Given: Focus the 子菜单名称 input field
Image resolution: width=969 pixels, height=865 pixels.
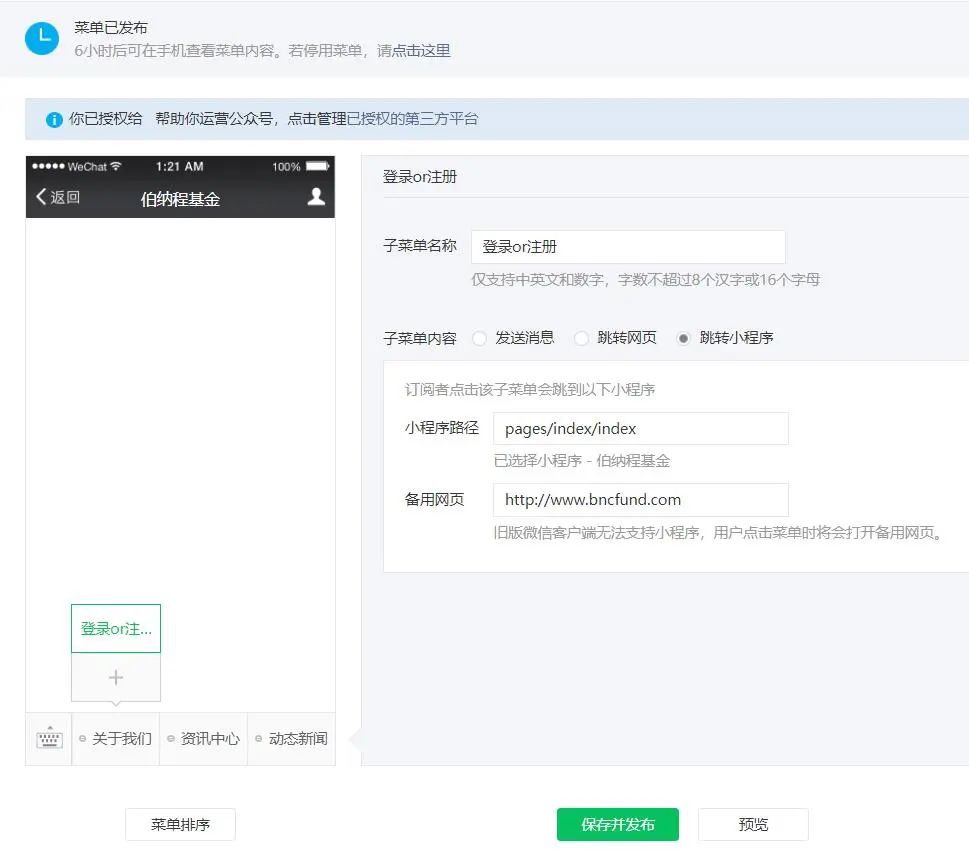Looking at the screenshot, I should coord(628,247).
